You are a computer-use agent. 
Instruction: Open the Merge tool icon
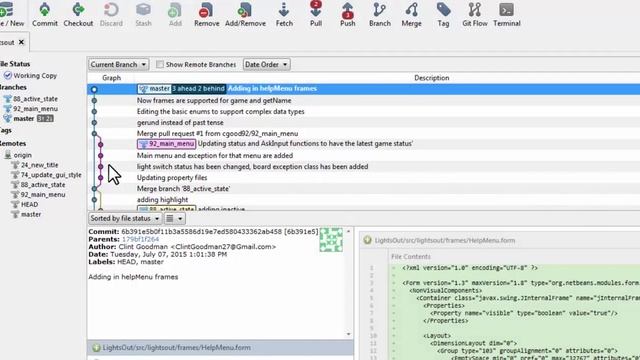[x=411, y=14]
